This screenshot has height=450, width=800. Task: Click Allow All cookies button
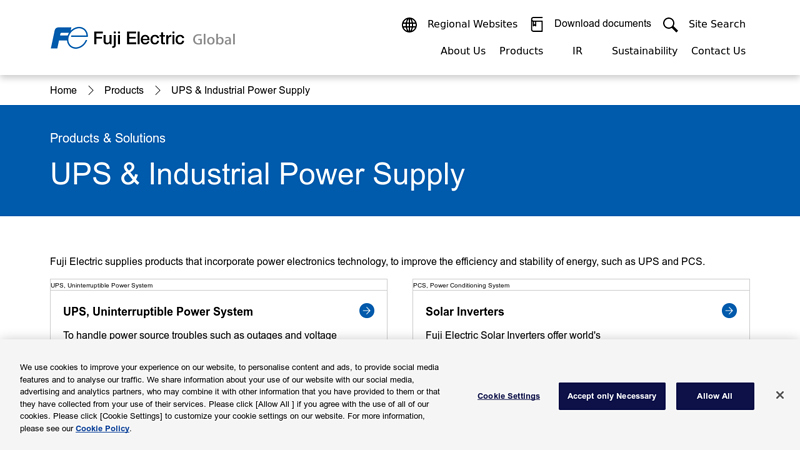[x=715, y=396]
